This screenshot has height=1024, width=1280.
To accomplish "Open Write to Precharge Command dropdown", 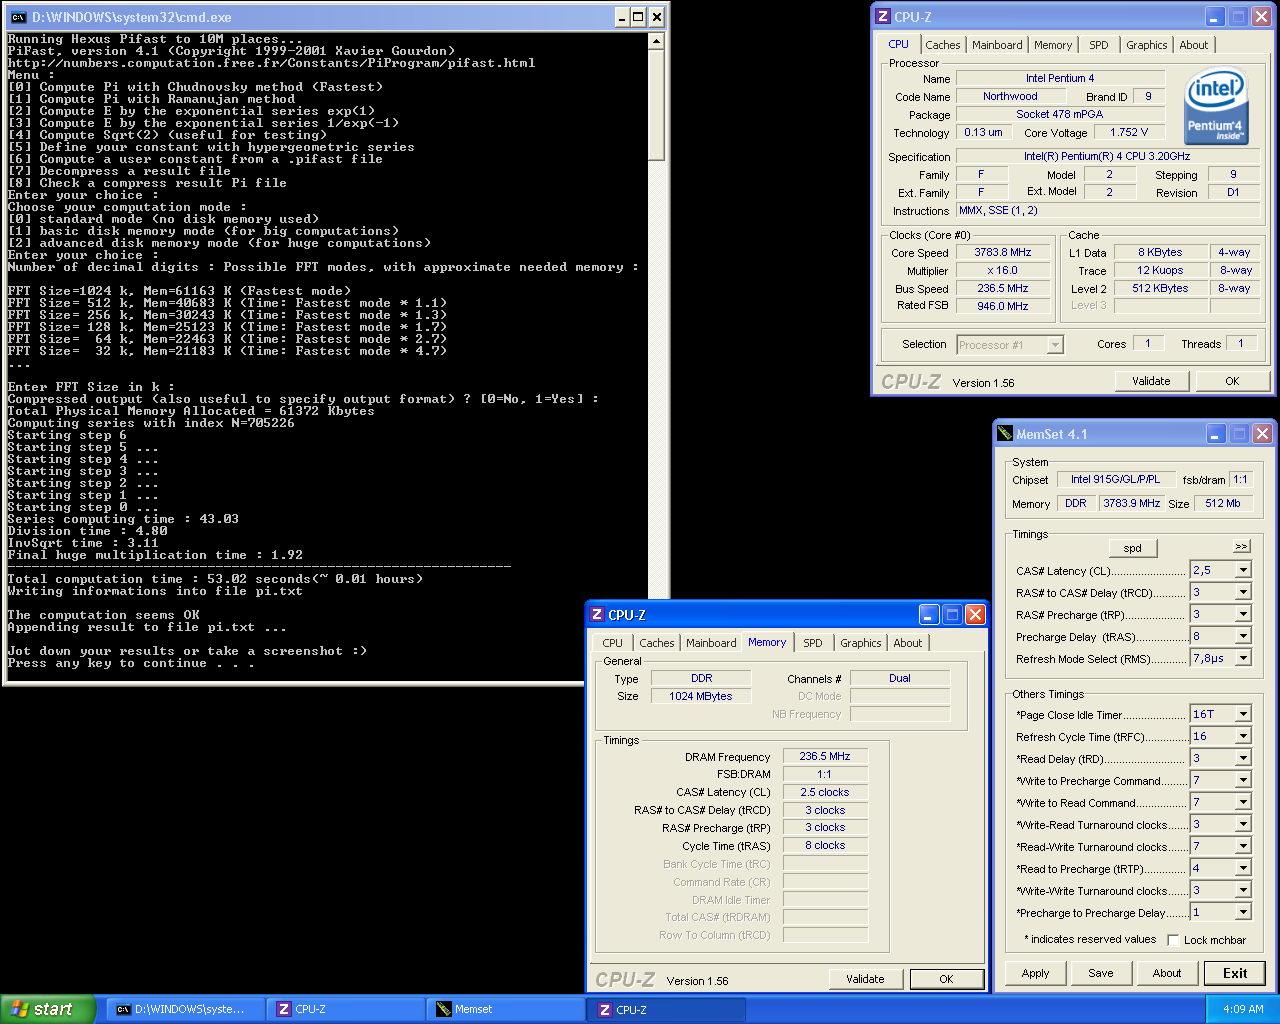I will tap(1243, 780).
